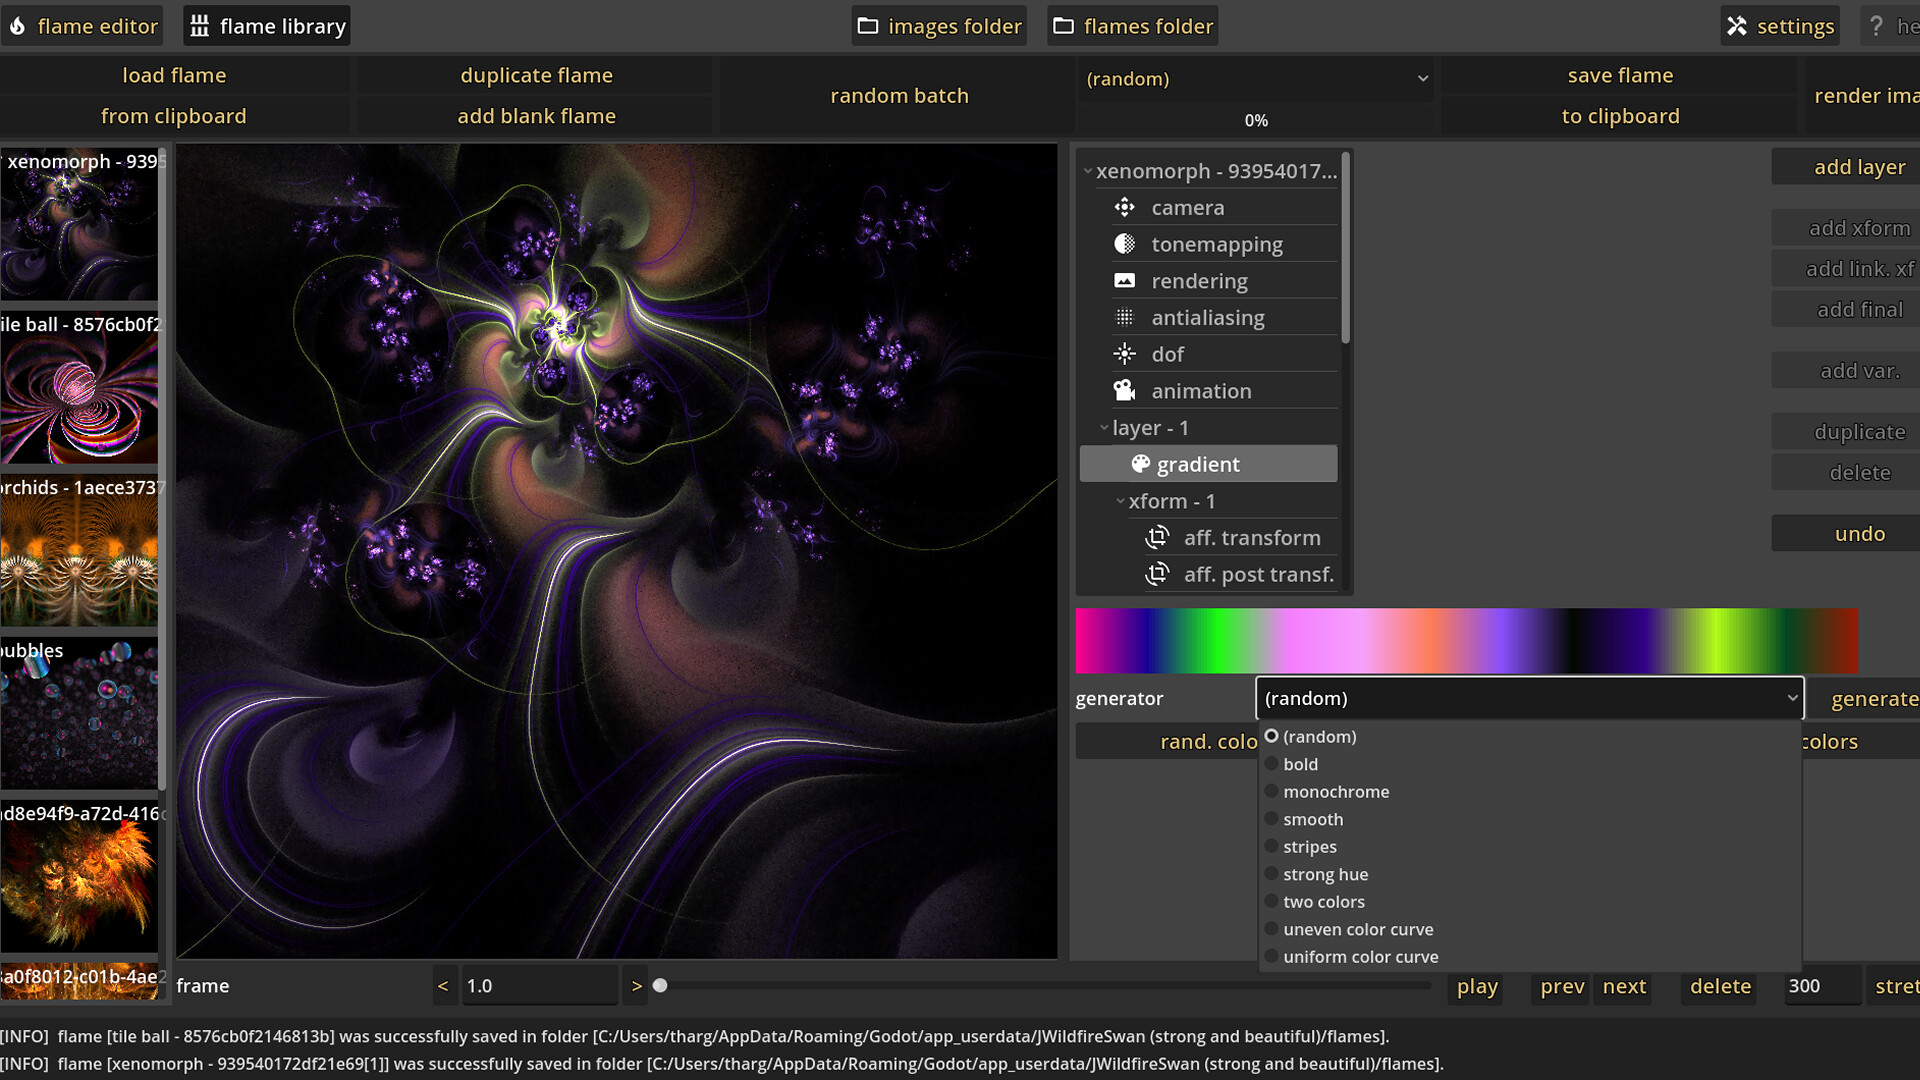Collapse the layer - 1 tree entry
The width and height of the screenshot is (1920, 1080).
1104,427
